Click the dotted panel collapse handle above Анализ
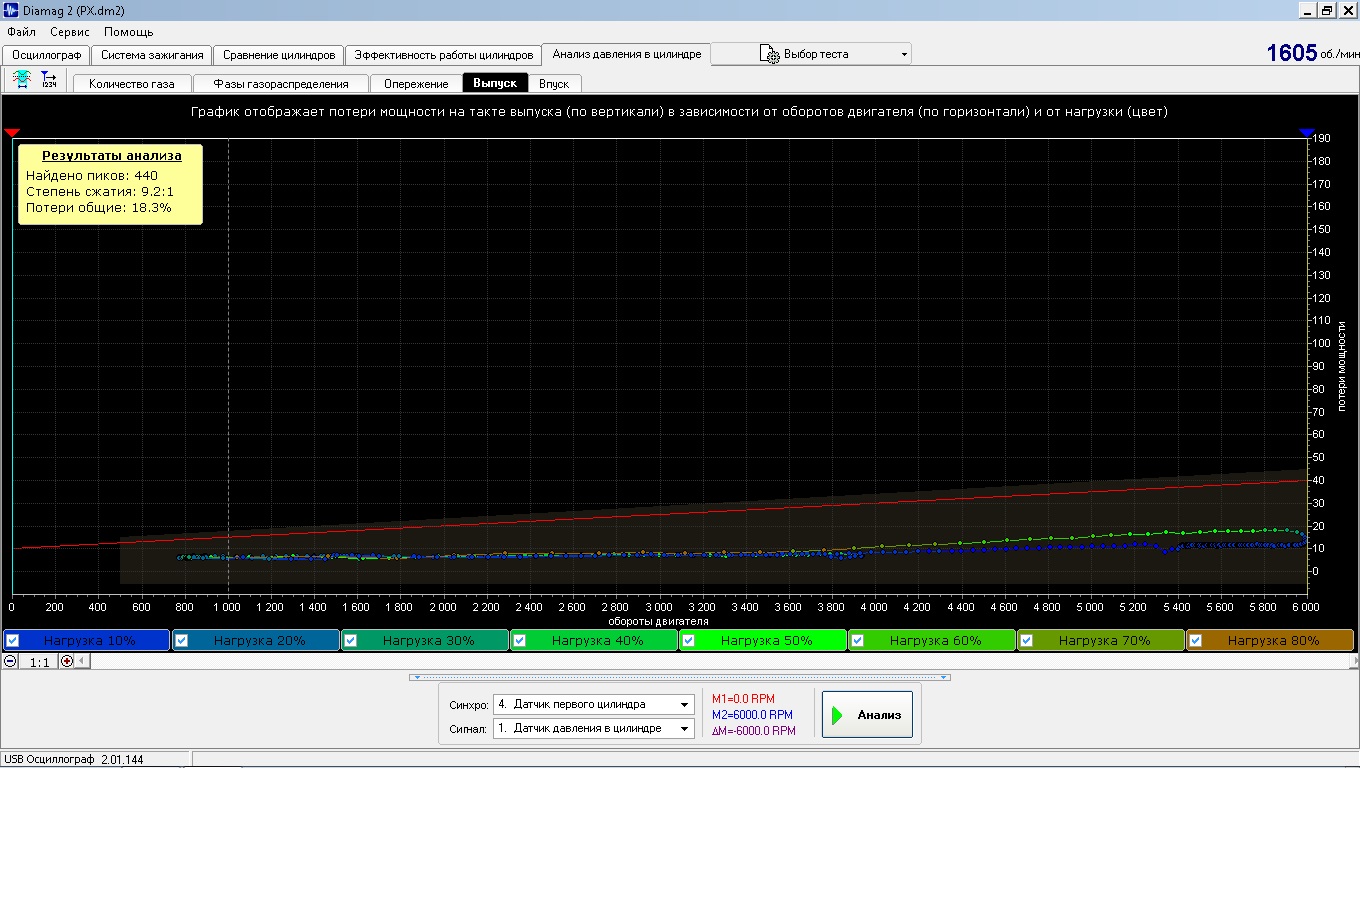This screenshot has height=900, width=1360. 680,677
